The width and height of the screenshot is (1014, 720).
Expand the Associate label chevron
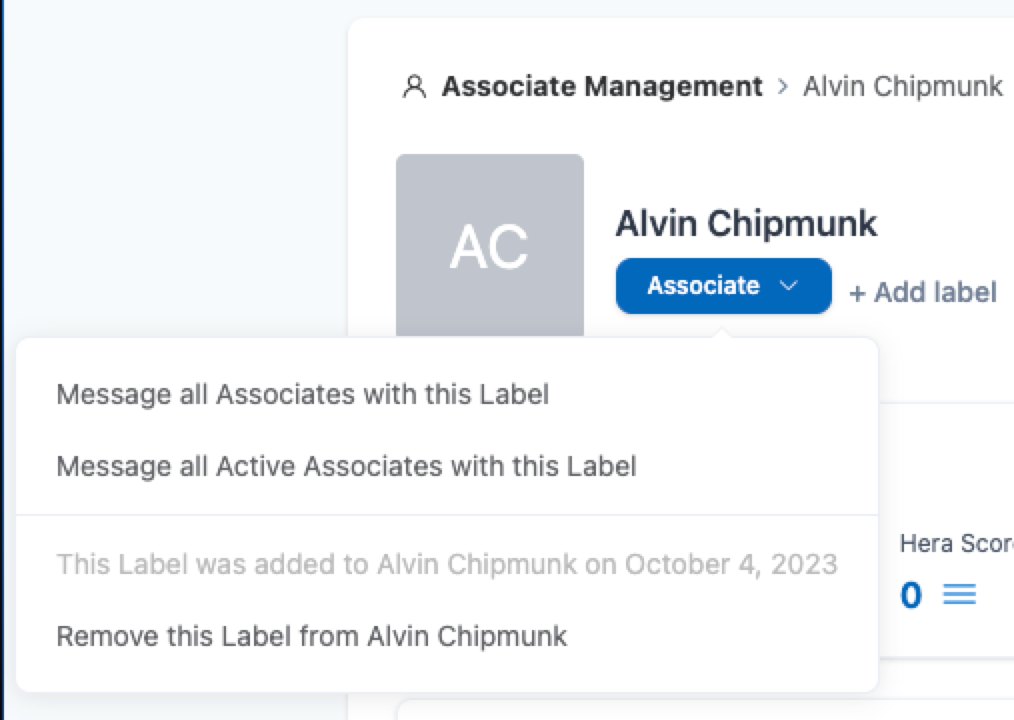788,286
